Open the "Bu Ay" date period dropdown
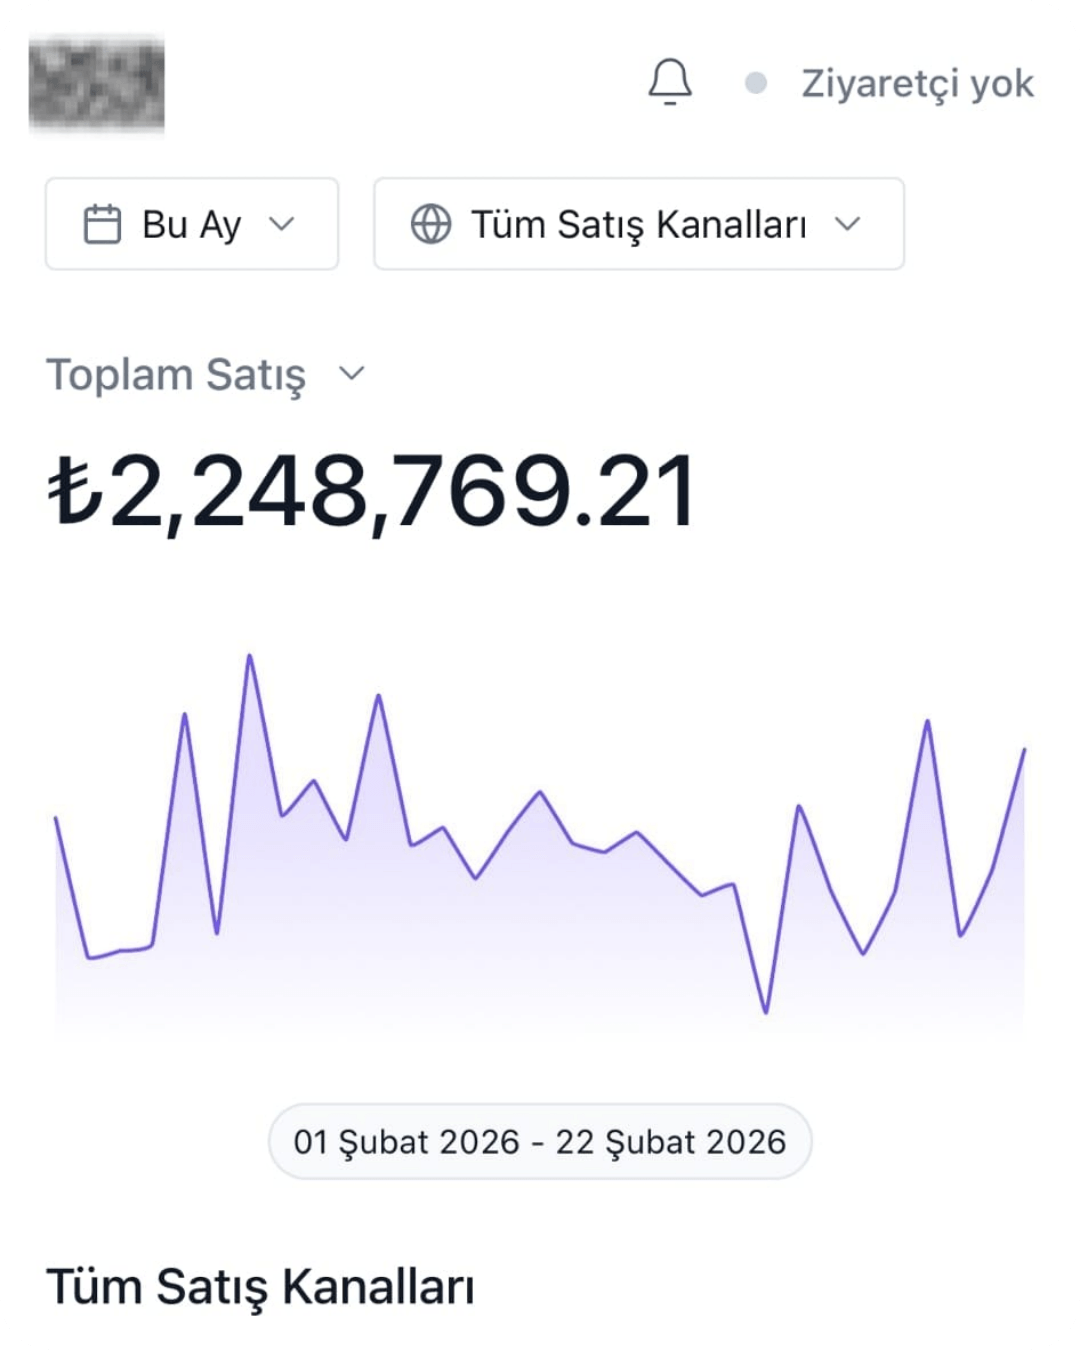 pos(191,224)
